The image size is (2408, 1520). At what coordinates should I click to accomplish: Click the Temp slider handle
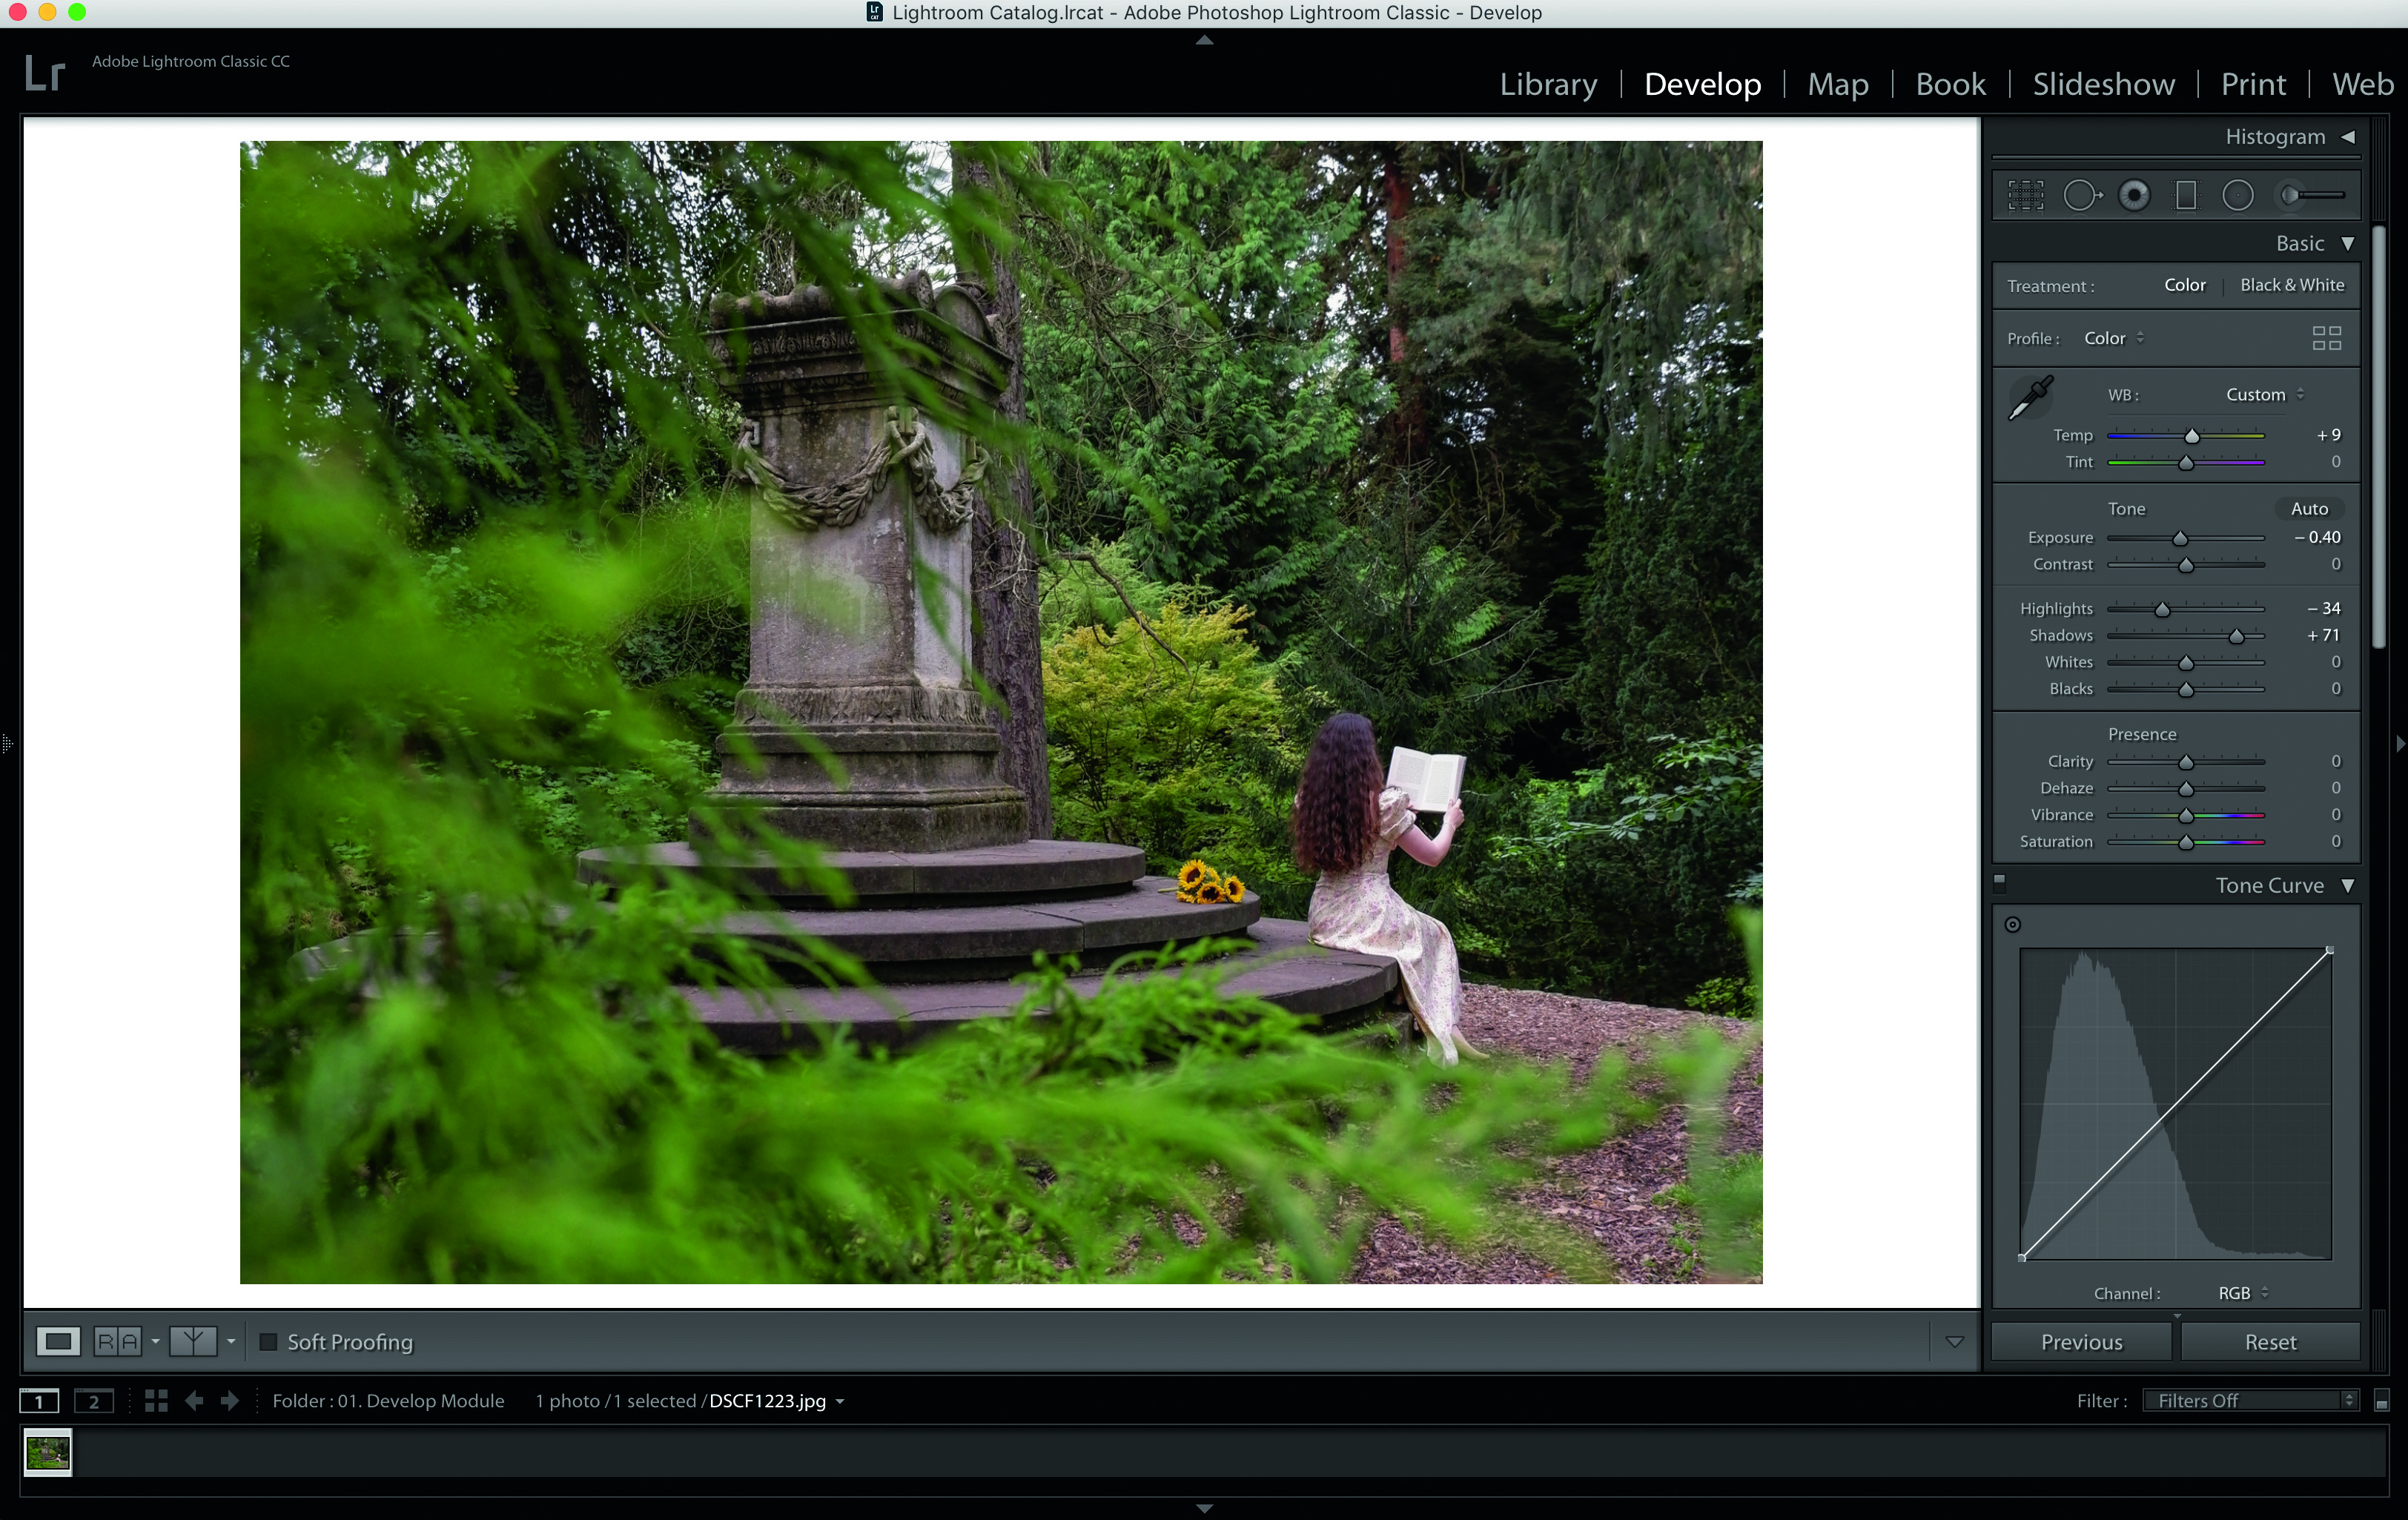point(2192,436)
